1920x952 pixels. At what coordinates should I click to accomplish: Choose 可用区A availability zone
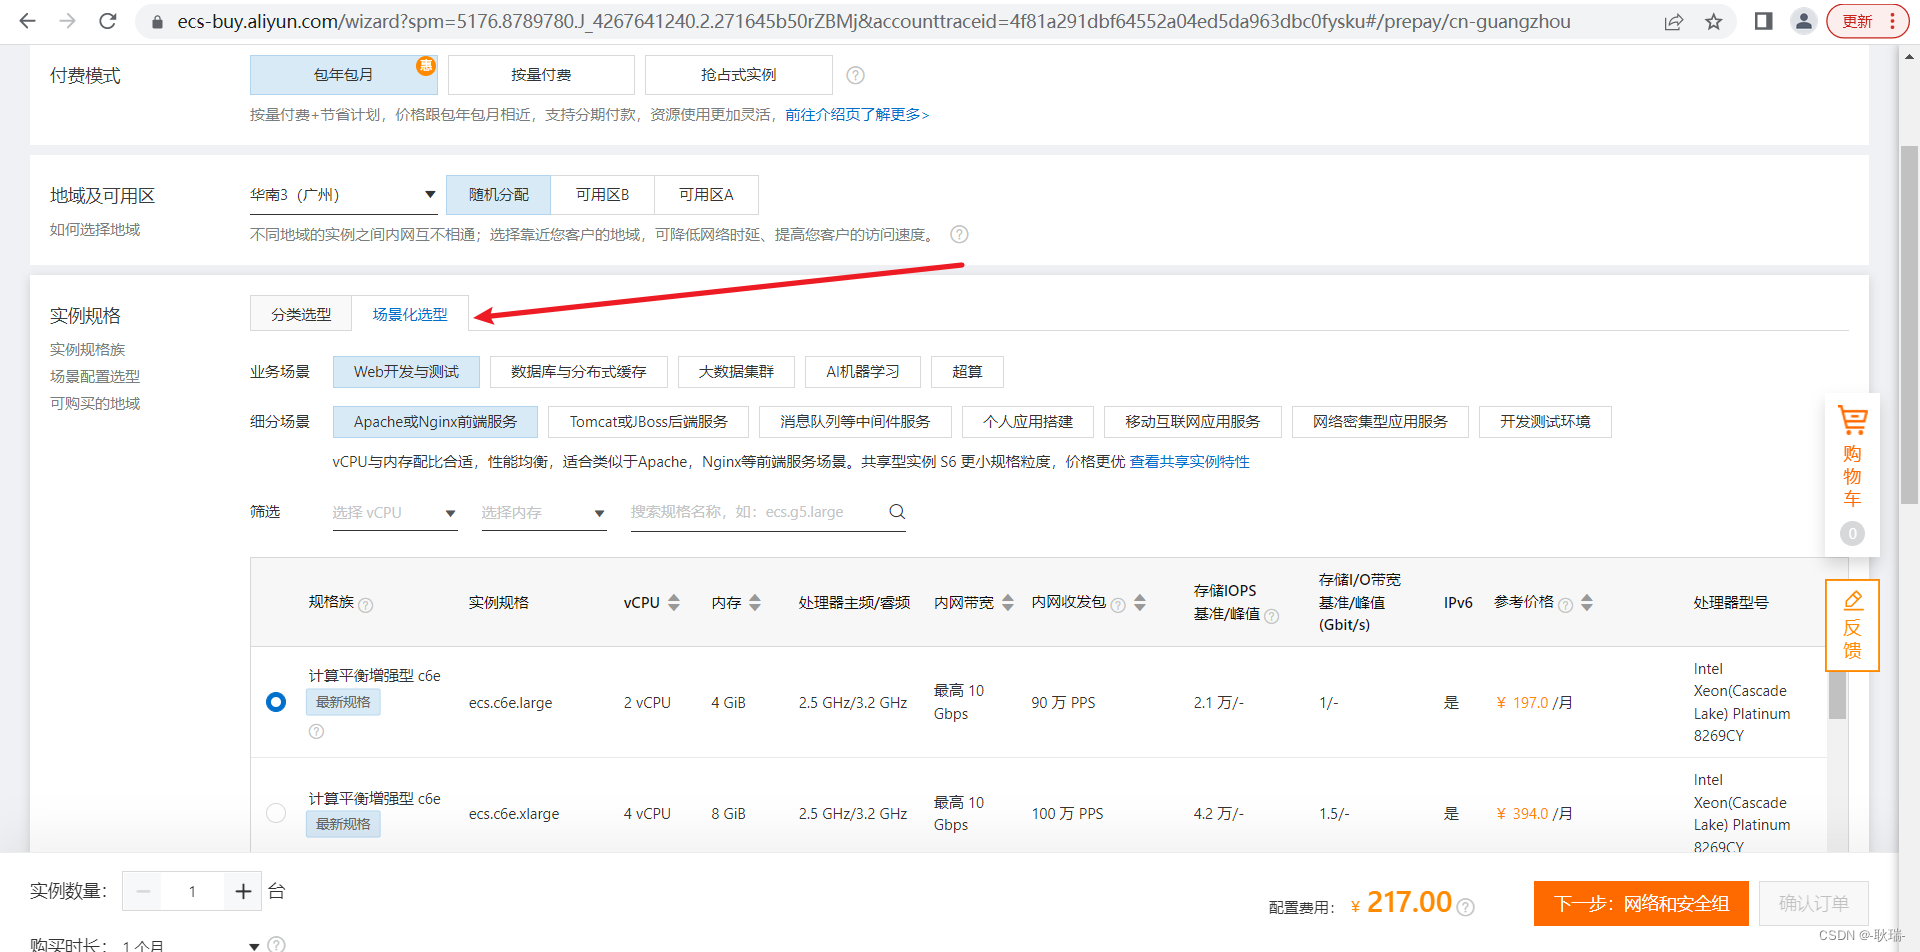[707, 195]
